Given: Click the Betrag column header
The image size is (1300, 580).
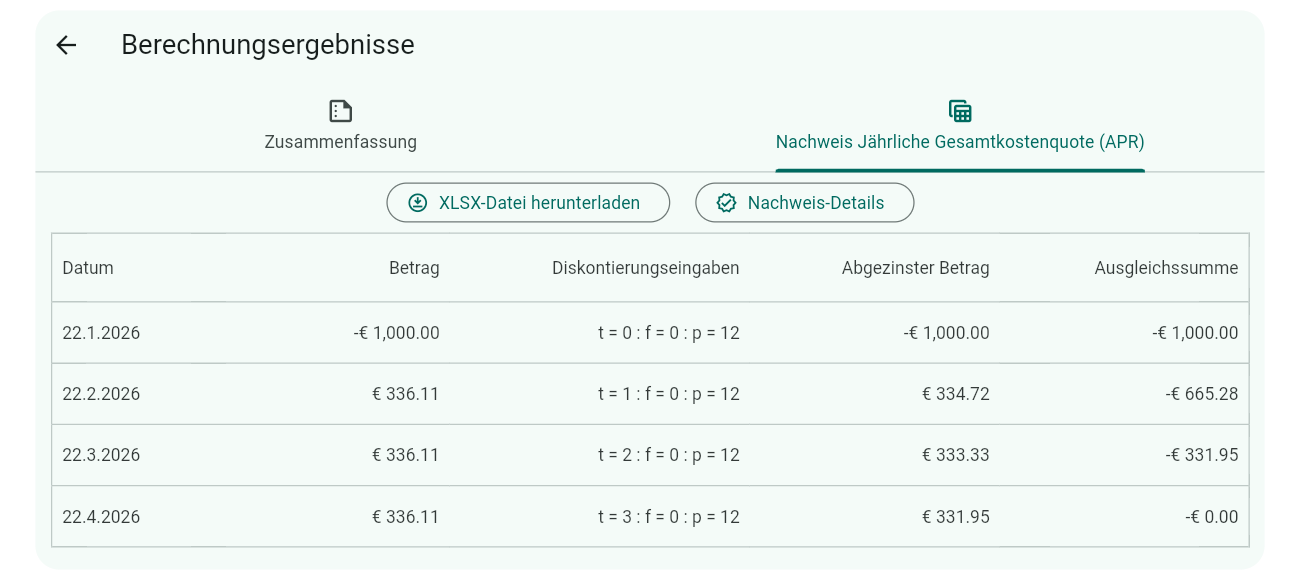Looking at the screenshot, I should [x=414, y=268].
